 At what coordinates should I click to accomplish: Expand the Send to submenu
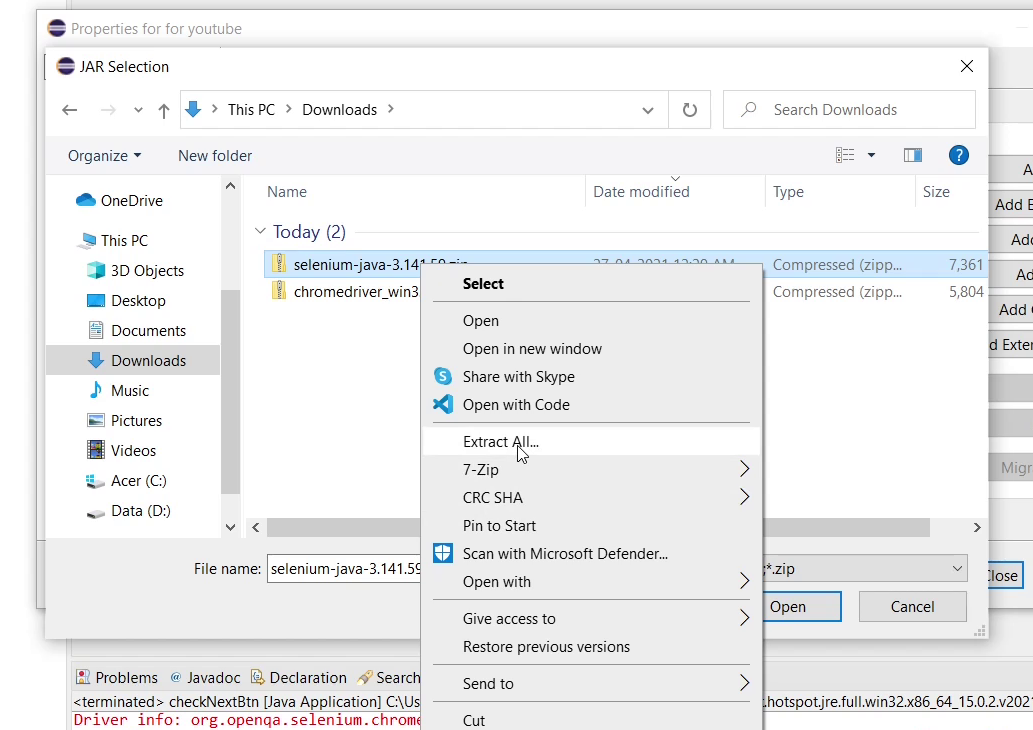(x=744, y=683)
